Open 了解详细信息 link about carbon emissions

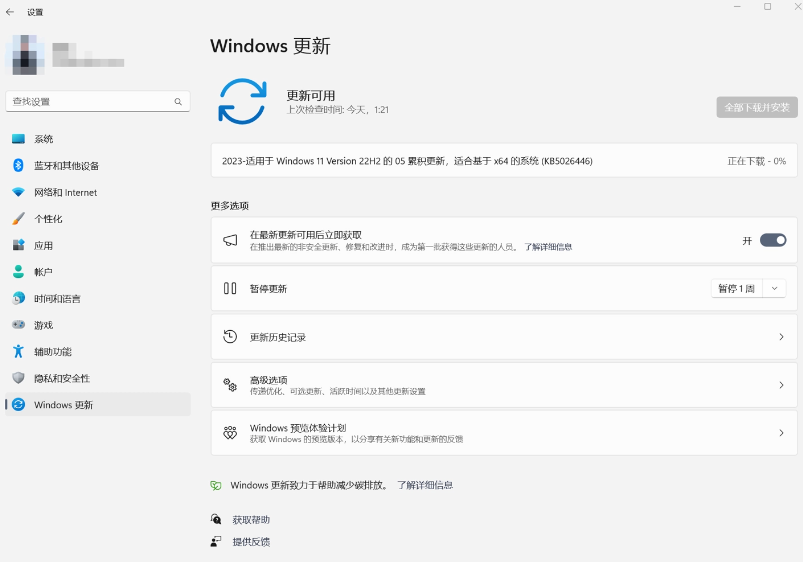(425, 485)
